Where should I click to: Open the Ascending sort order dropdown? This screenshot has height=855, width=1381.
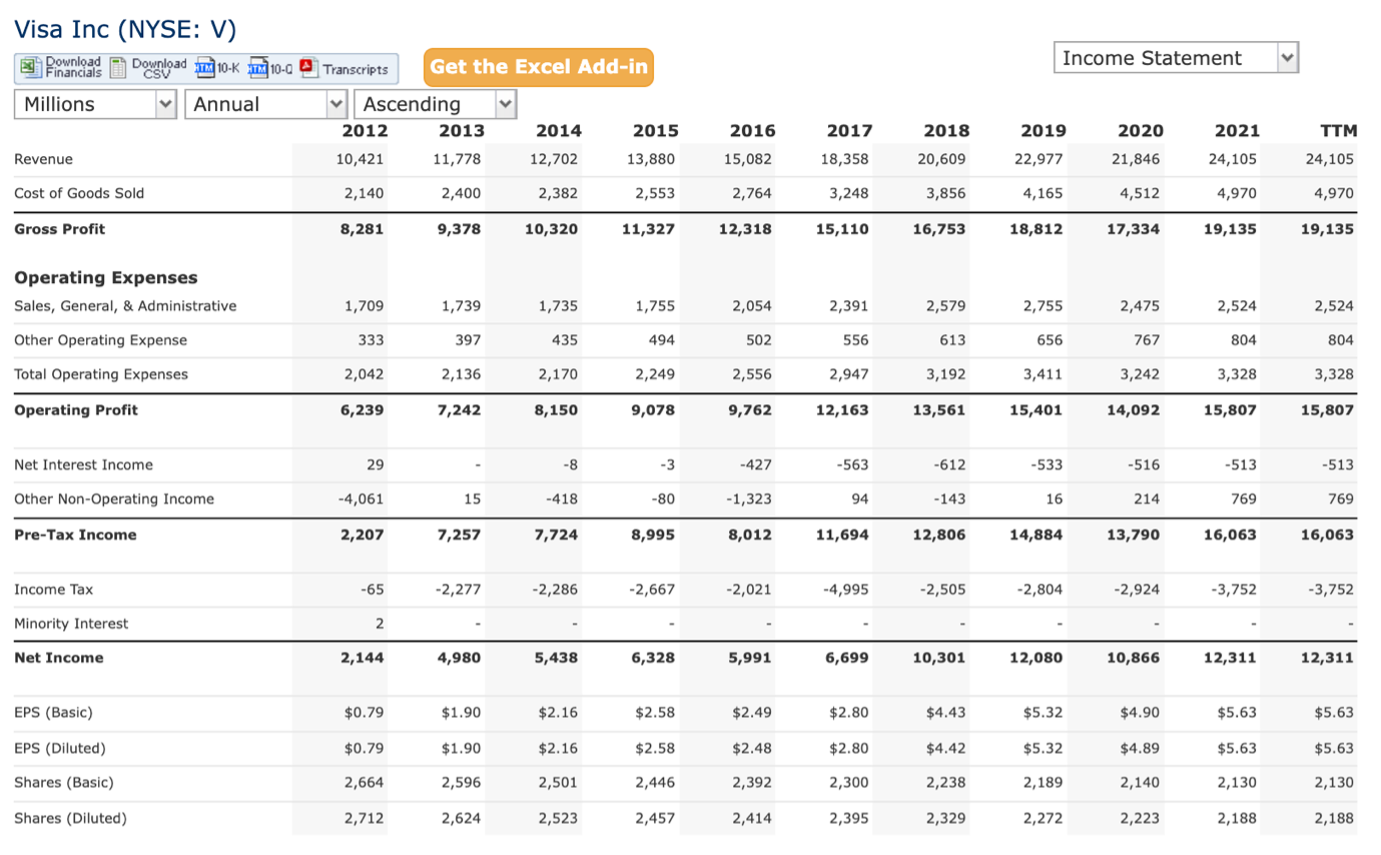[436, 104]
